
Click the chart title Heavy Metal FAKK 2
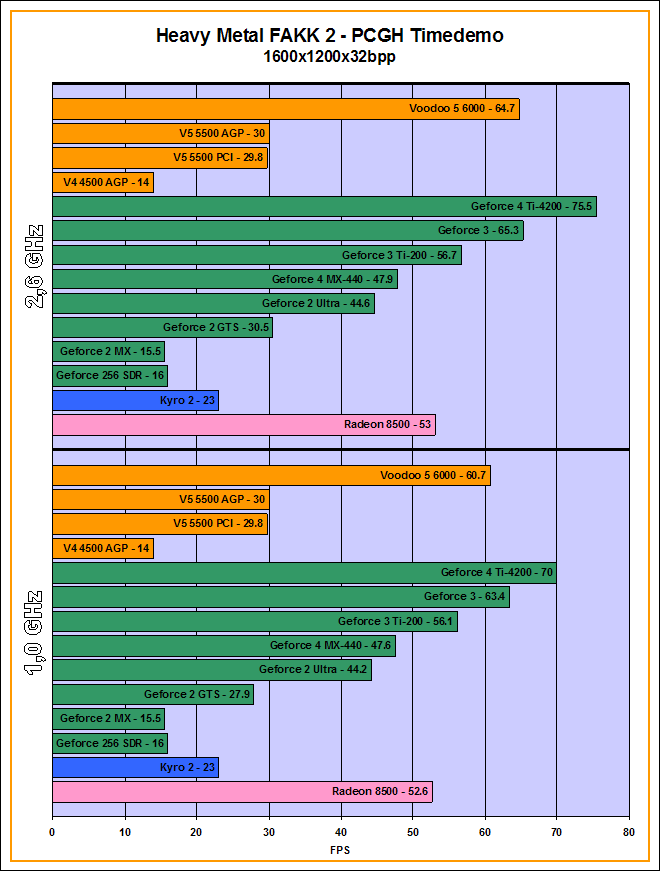[329, 36]
